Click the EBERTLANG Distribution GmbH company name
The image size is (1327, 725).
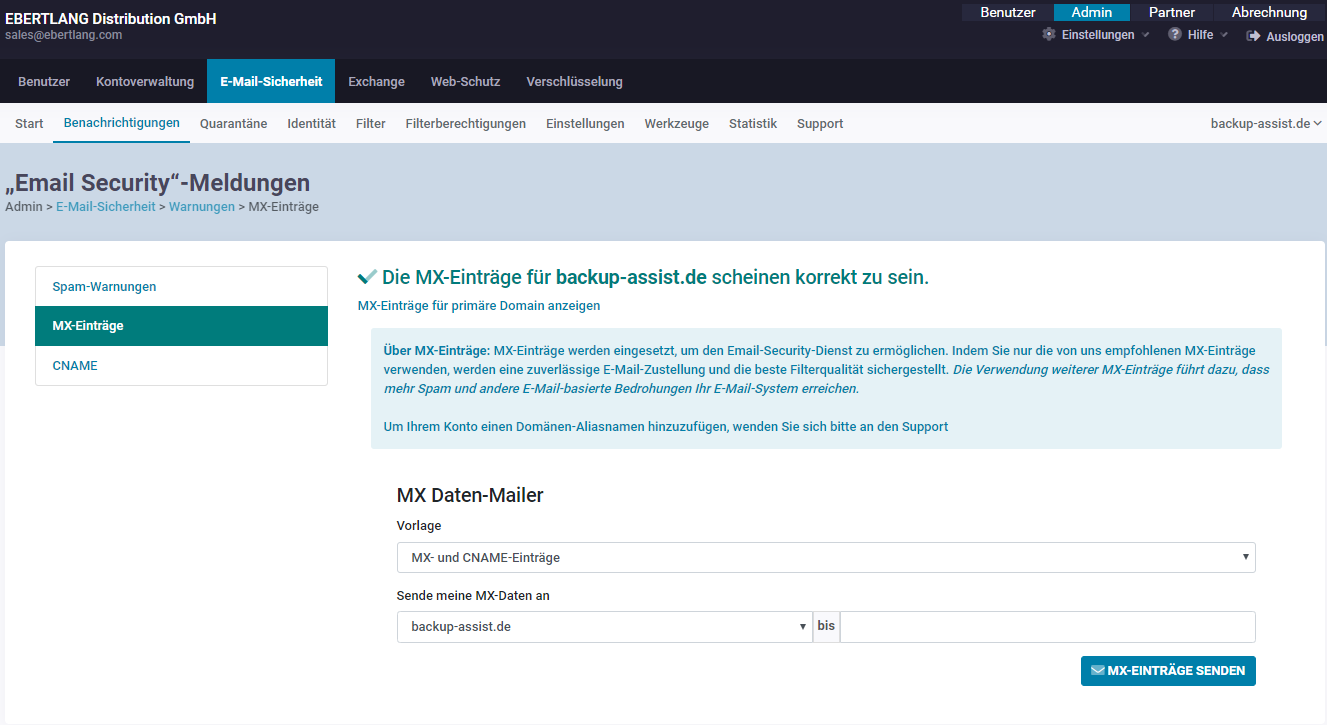coord(111,18)
